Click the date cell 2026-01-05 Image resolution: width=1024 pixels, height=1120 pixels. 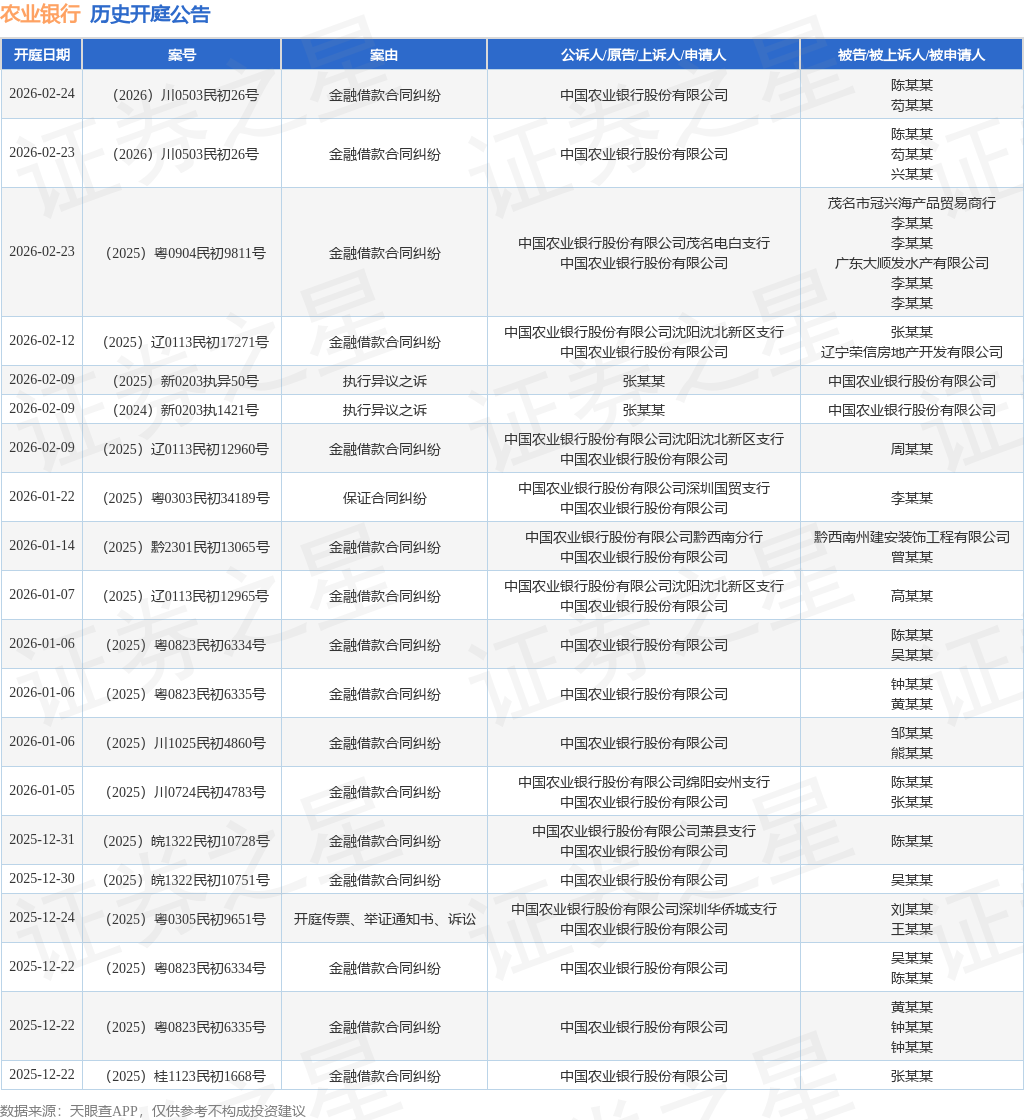click(41, 791)
